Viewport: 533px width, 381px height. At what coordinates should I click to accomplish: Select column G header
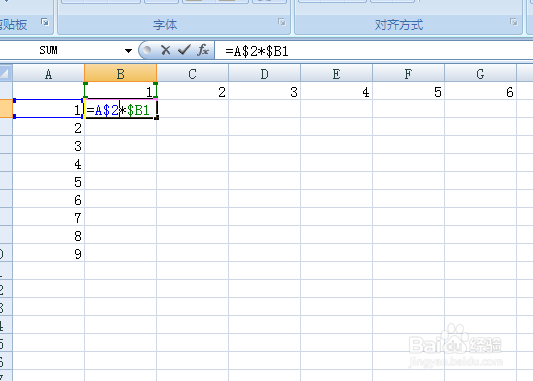(480, 73)
